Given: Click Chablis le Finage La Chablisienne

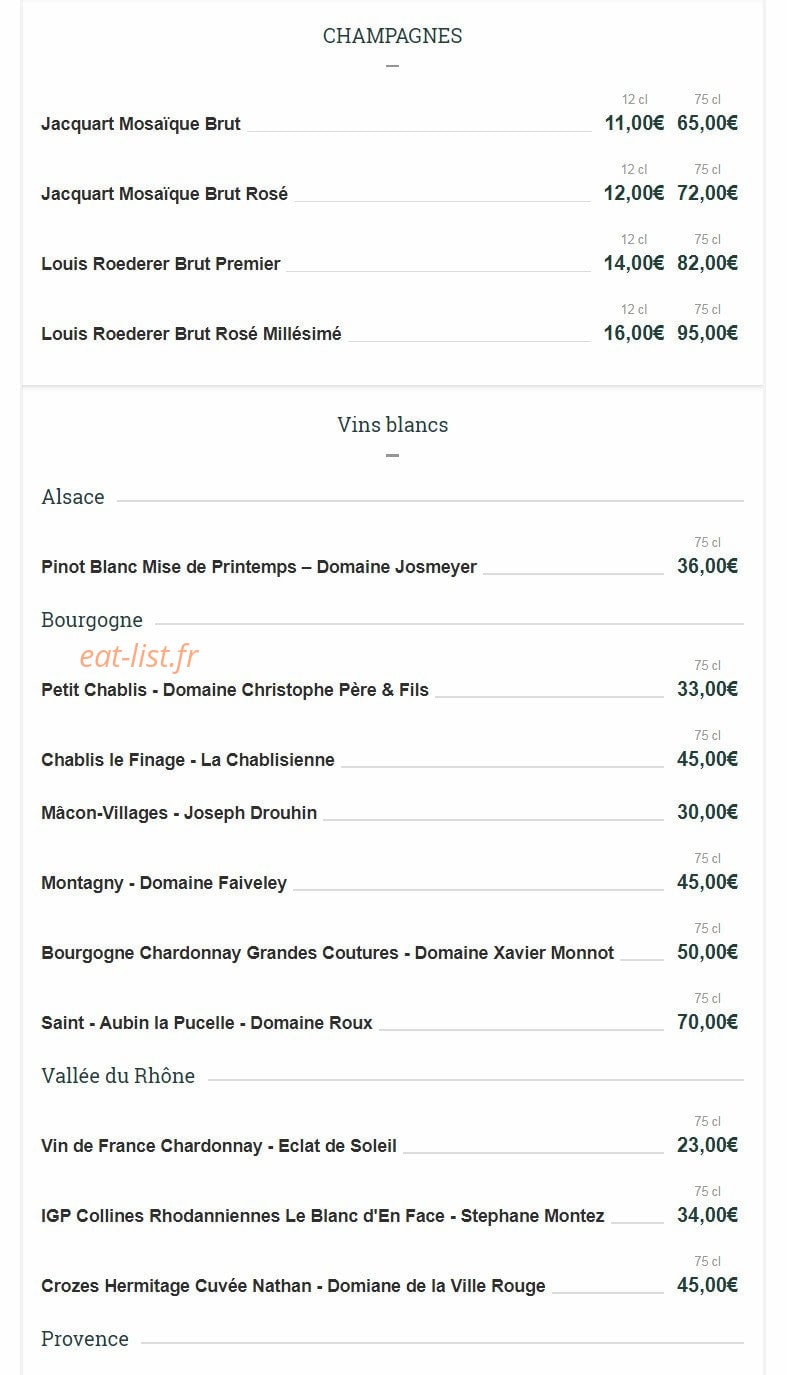Looking at the screenshot, I should [188, 760].
